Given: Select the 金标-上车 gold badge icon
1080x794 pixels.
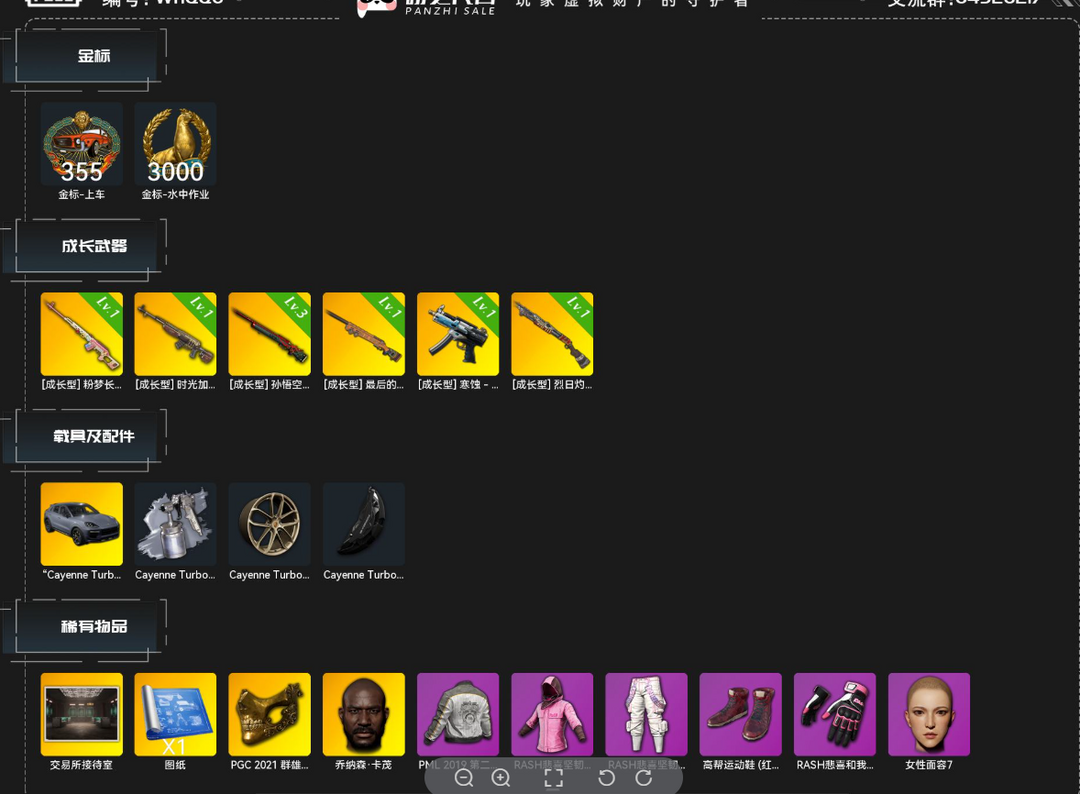Looking at the screenshot, I should click(82, 144).
